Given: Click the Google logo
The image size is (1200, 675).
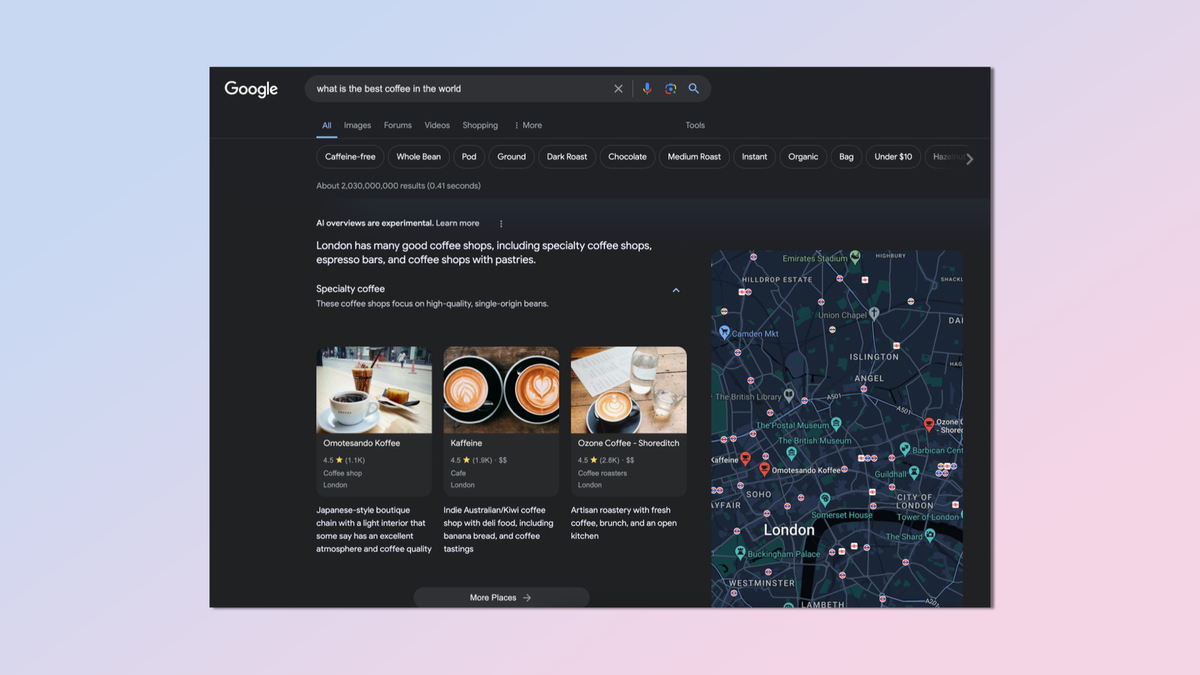Looking at the screenshot, I should click(250, 89).
